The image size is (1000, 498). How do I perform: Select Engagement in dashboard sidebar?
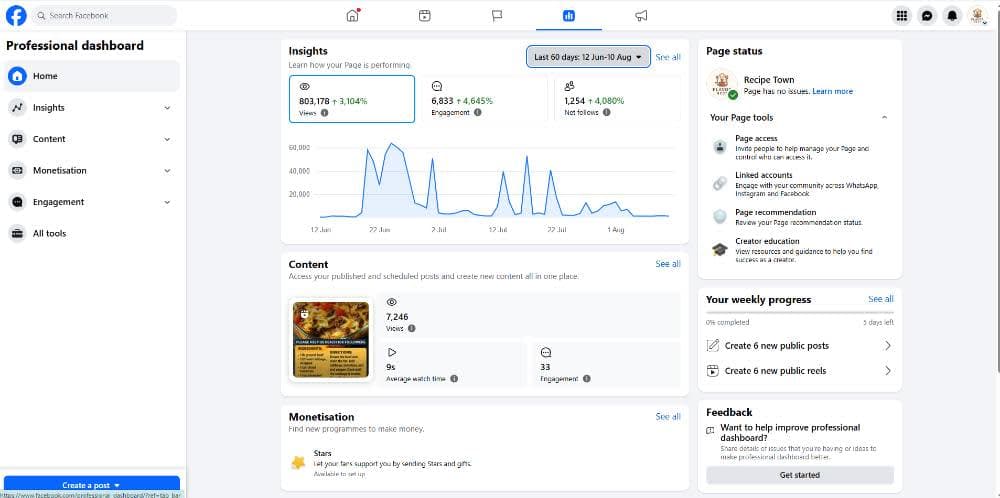pos(92,202)
